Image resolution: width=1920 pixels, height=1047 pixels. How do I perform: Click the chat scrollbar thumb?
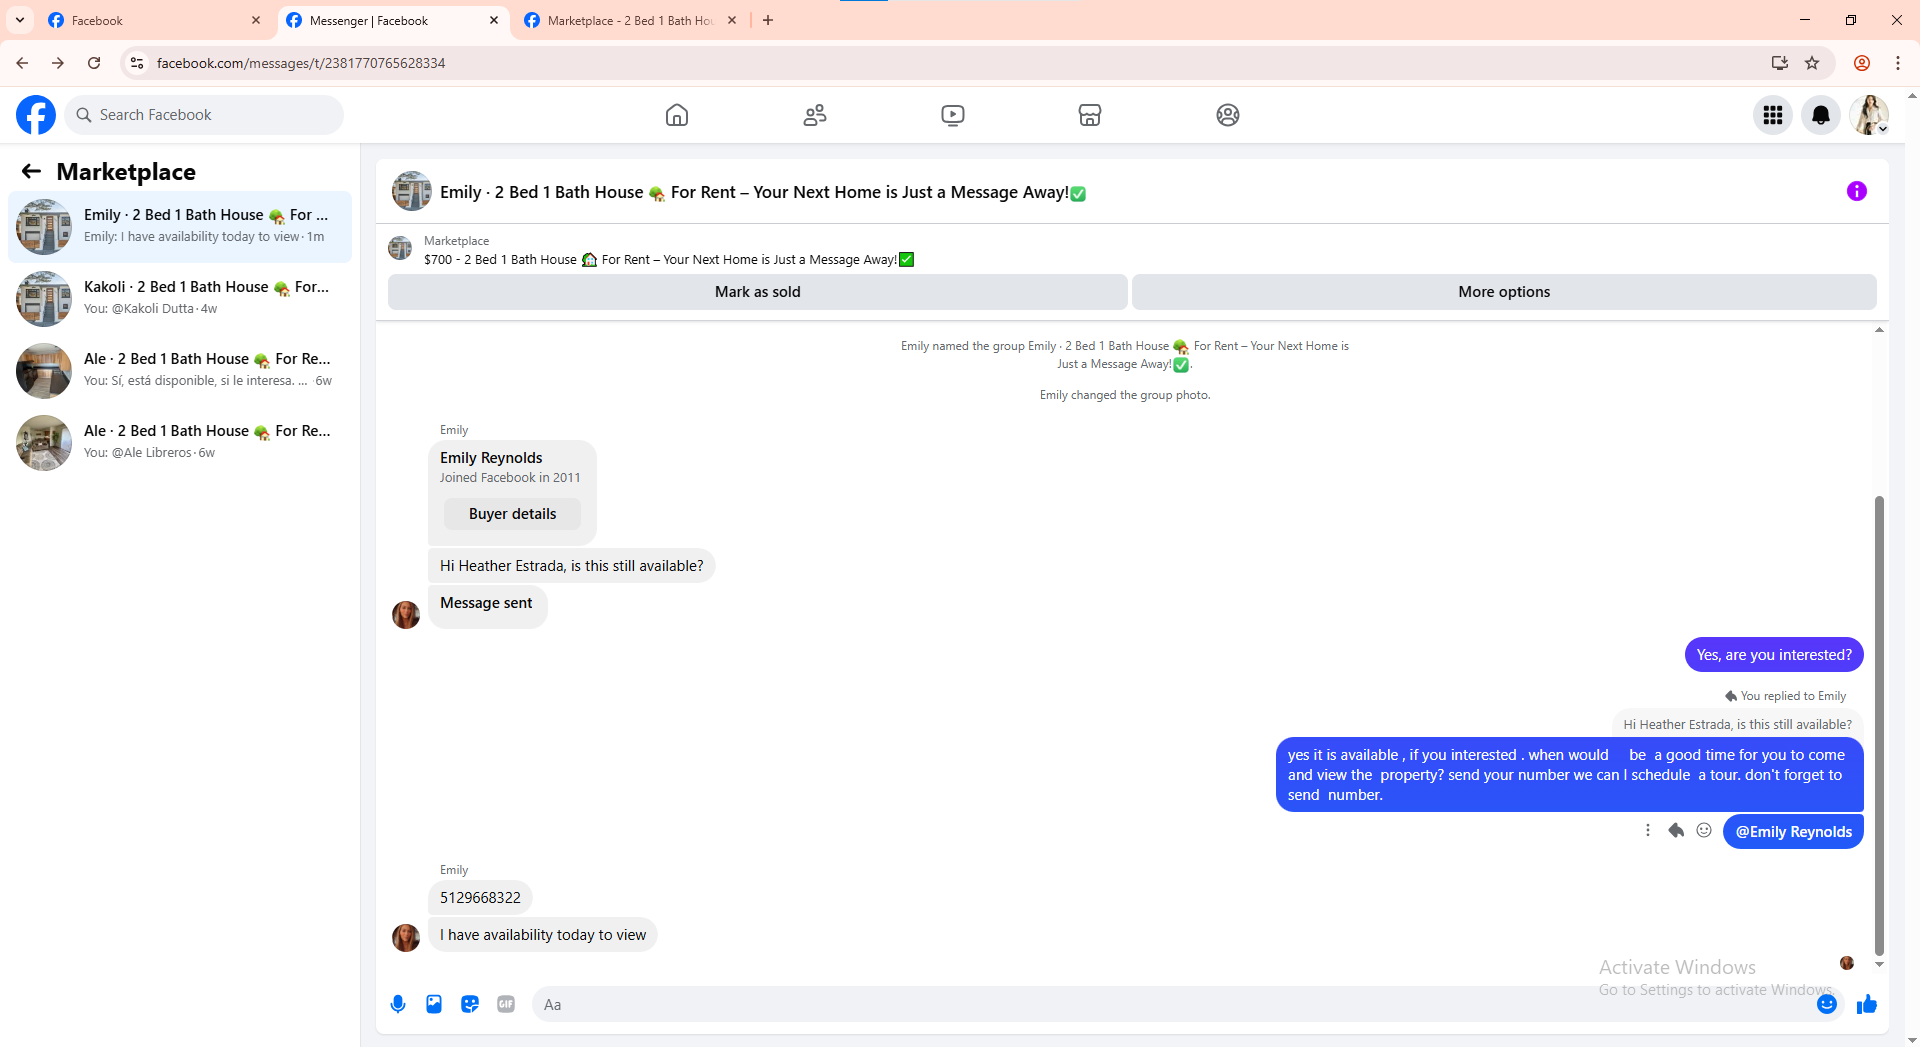(x=1879, y=725)
